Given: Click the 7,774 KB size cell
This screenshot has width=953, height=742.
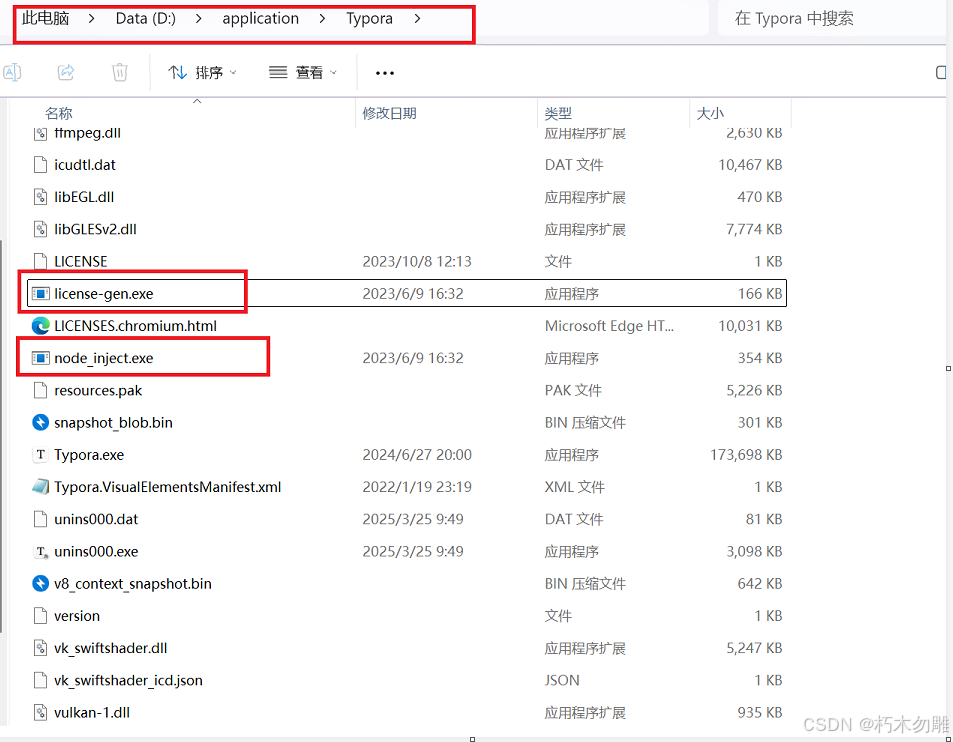Looking at the screenshot, I should click(754, 229).
